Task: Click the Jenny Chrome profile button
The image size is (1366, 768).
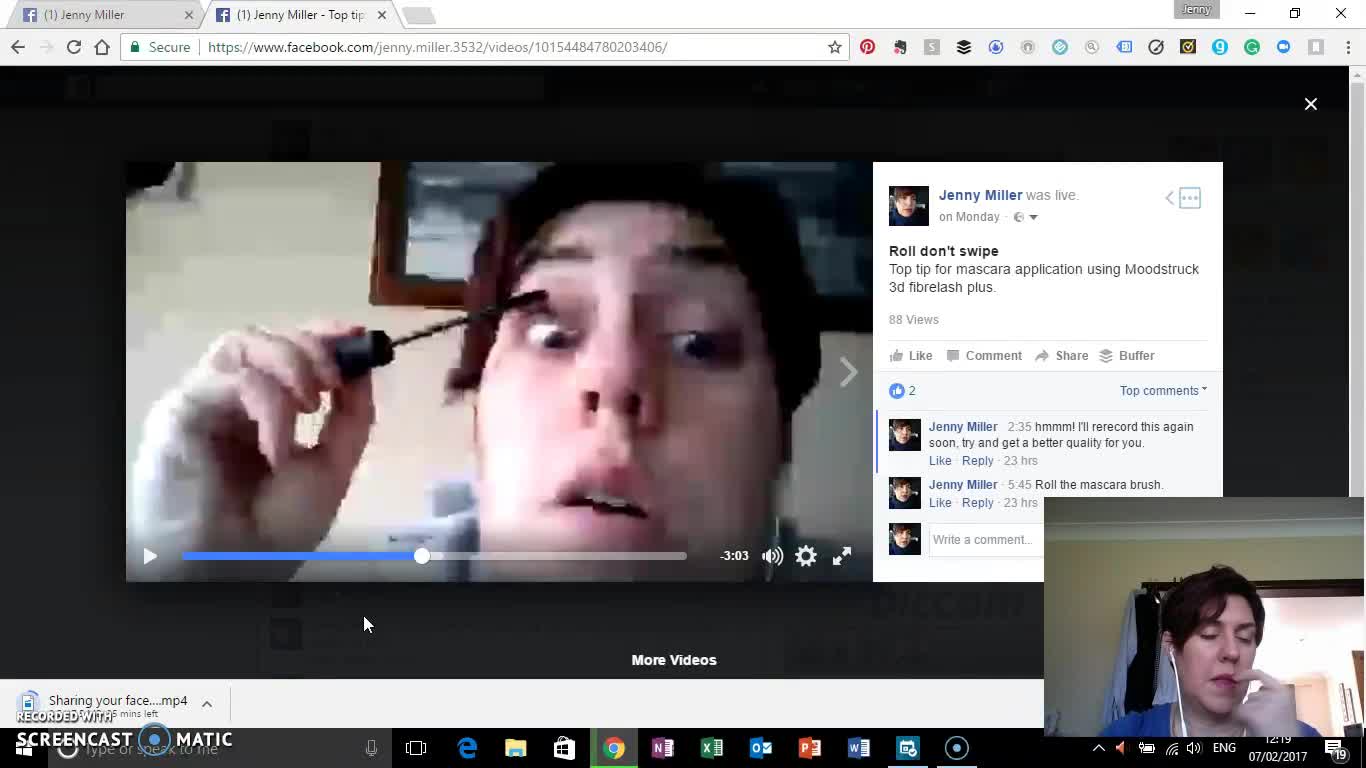Action: point(1197,10)
